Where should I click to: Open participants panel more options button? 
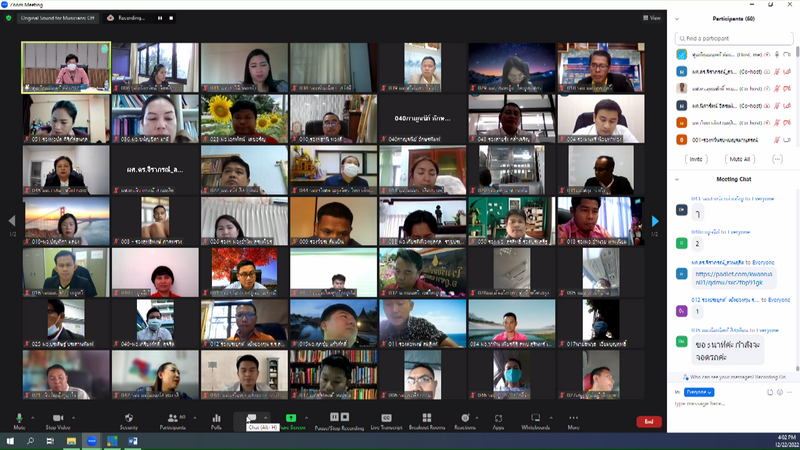click(777, 159)
